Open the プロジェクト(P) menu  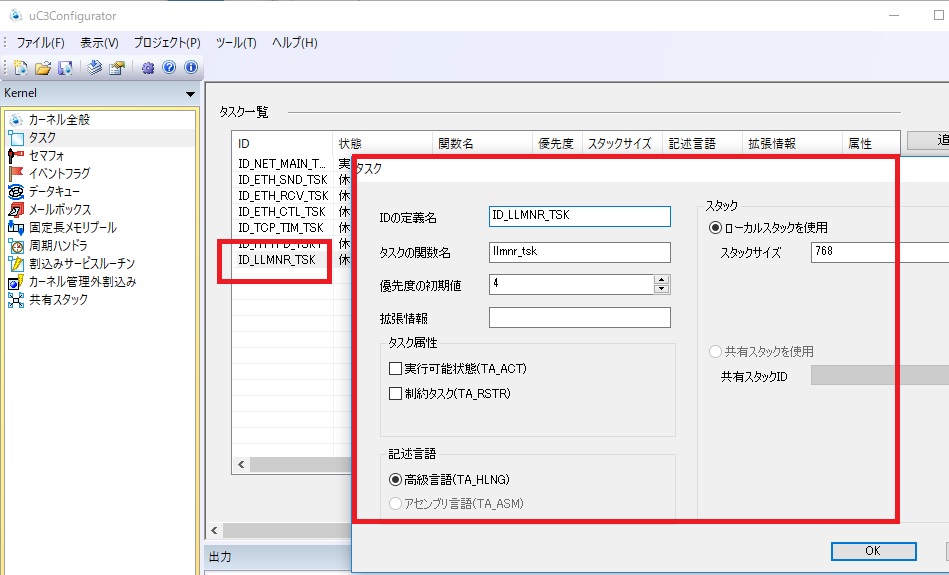pos(167,43)
